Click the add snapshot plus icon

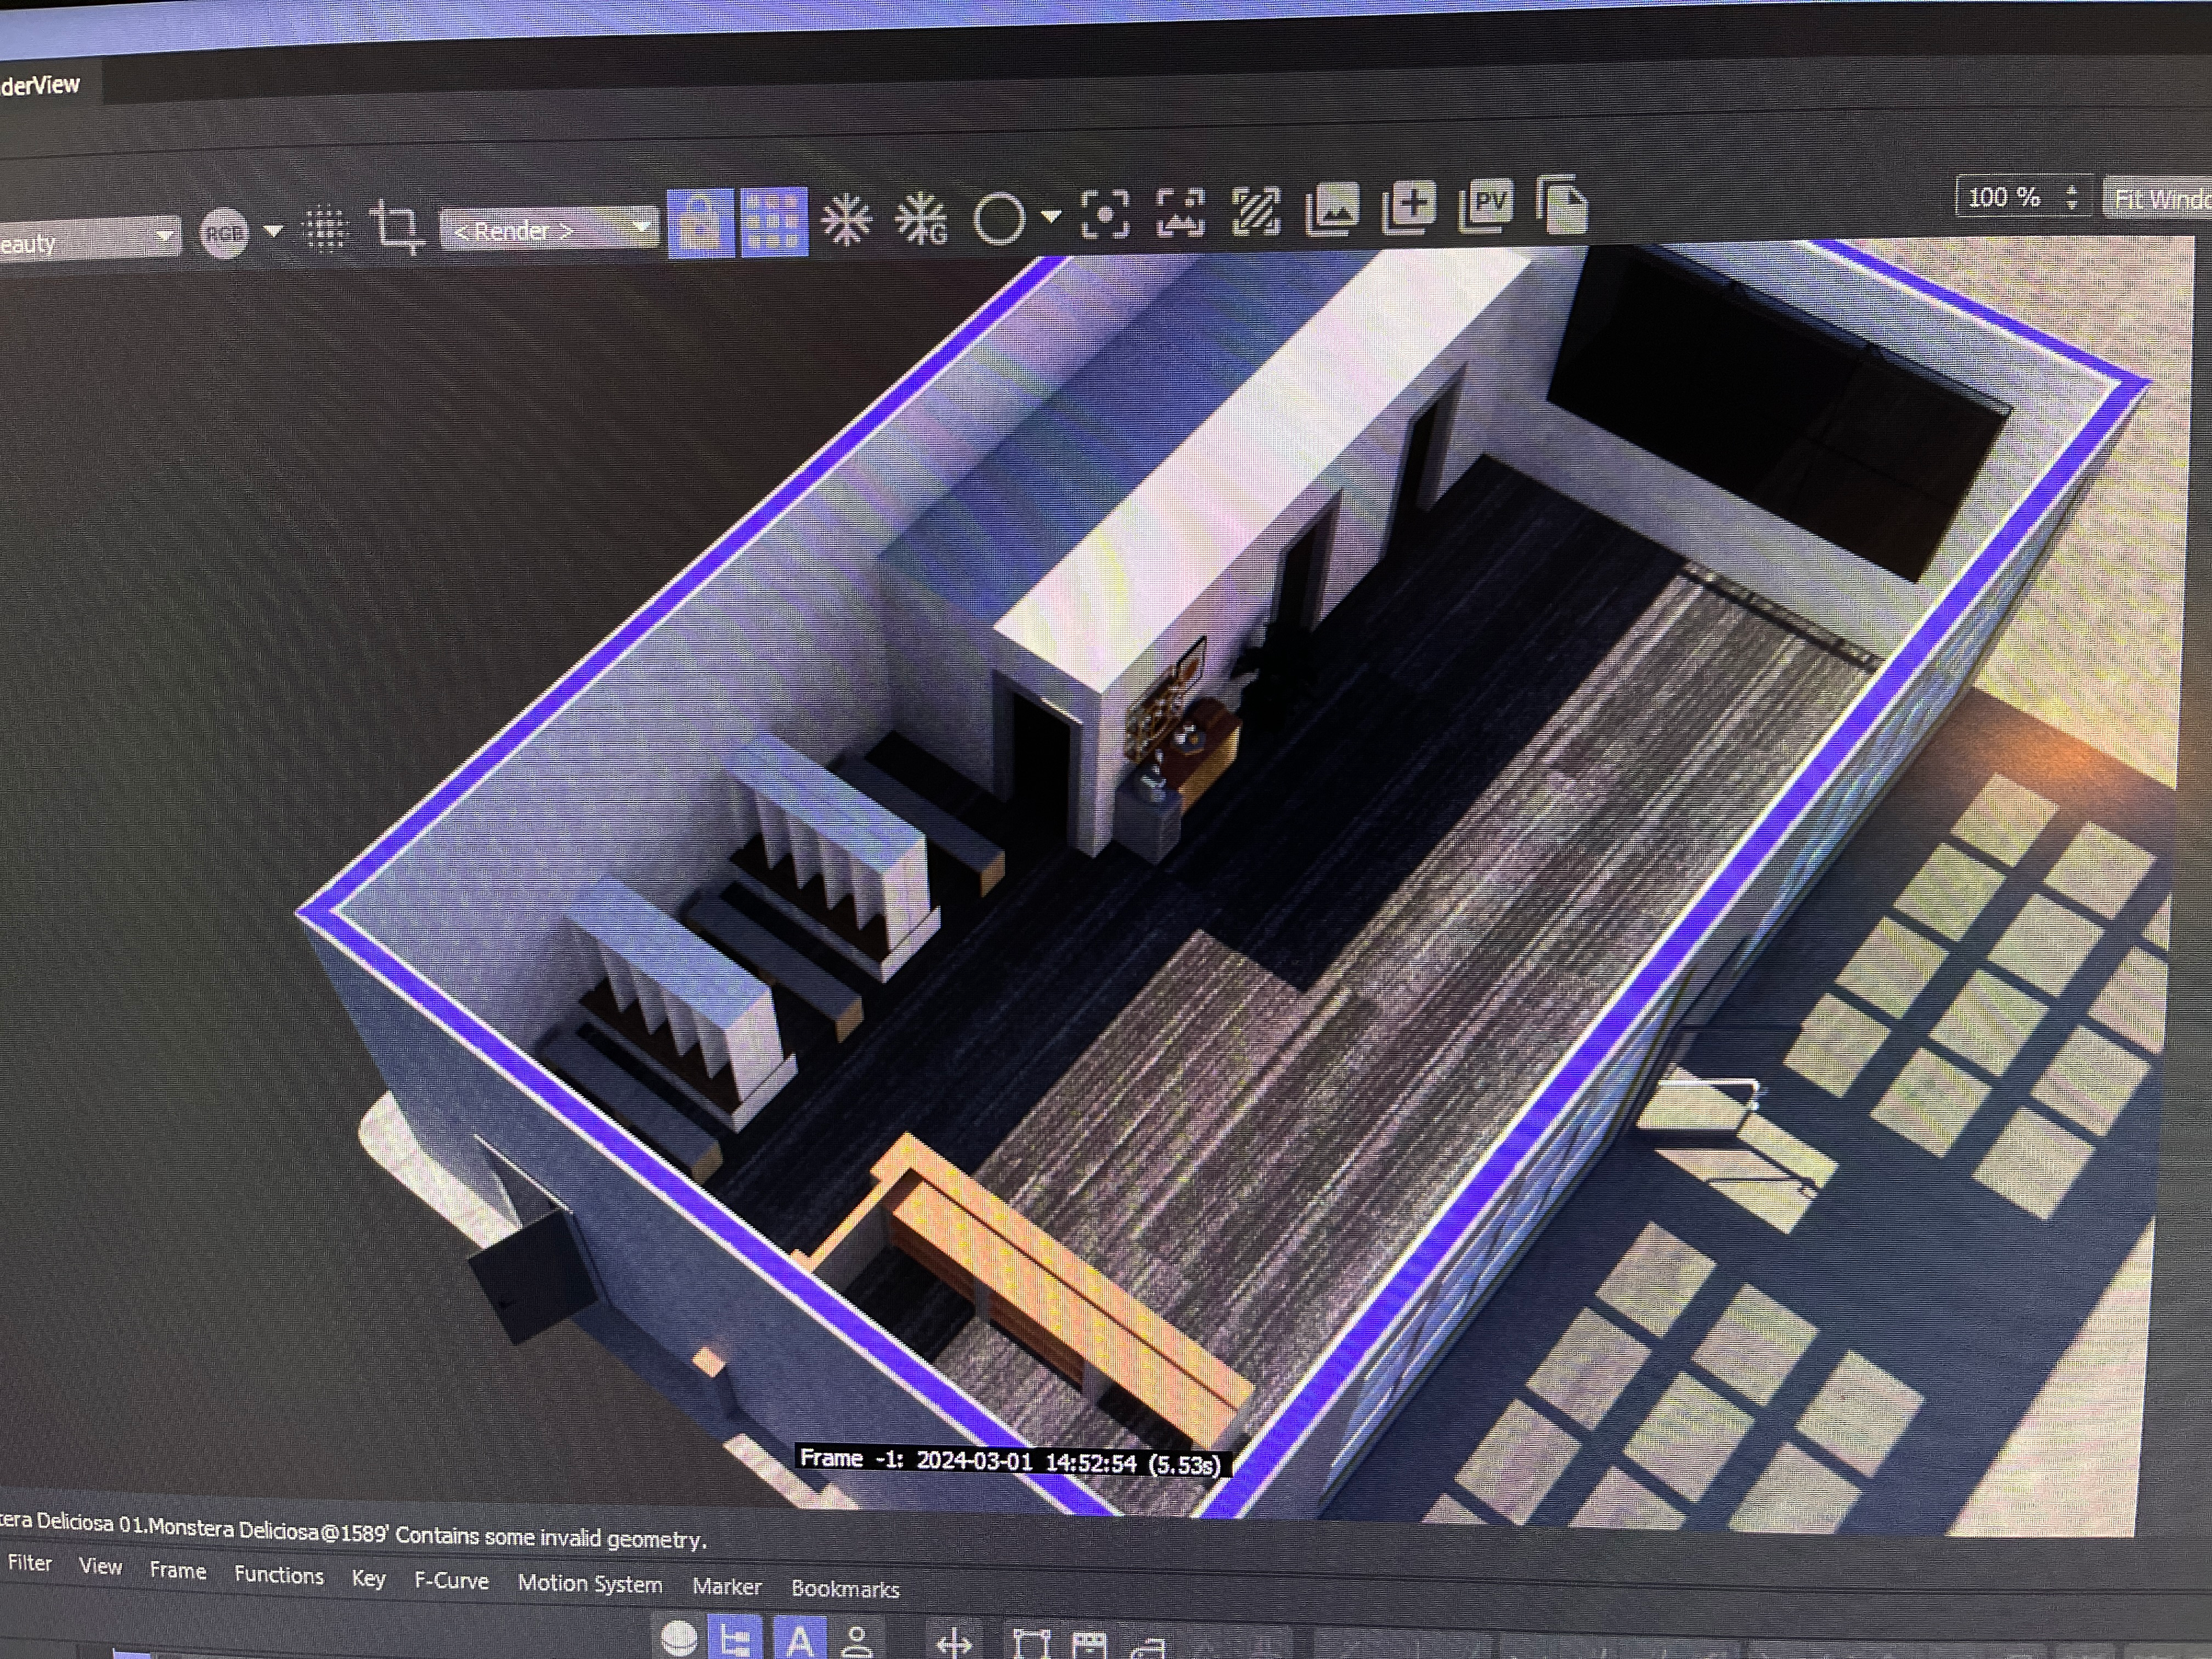tap(1409, 207)
